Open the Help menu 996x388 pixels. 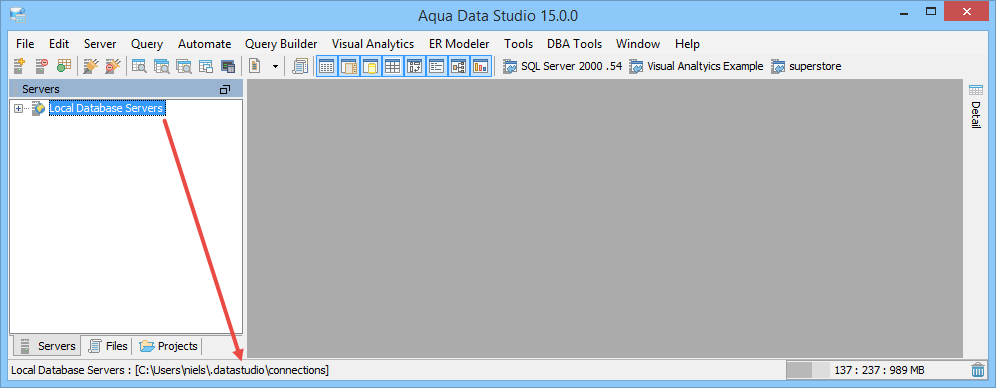pos(687,44)
